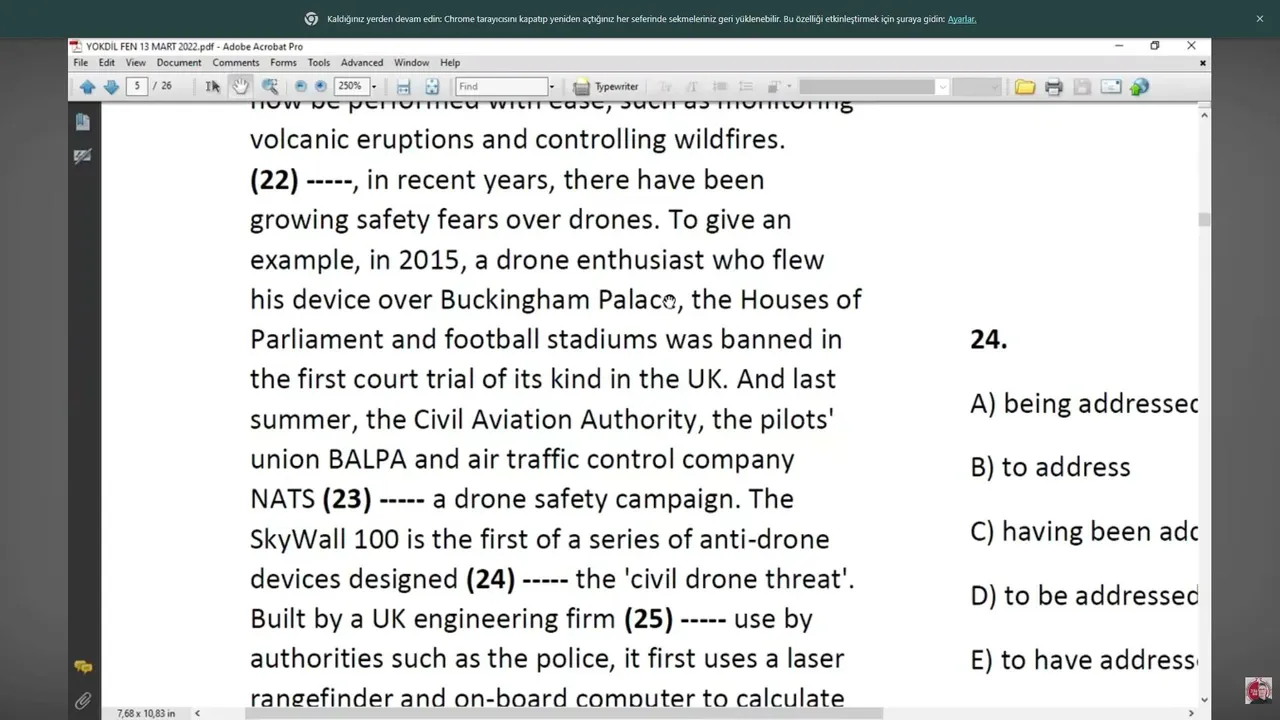Click the PDF icon in title bar
The image size is (1280, 720).
[x=76, y=46]
